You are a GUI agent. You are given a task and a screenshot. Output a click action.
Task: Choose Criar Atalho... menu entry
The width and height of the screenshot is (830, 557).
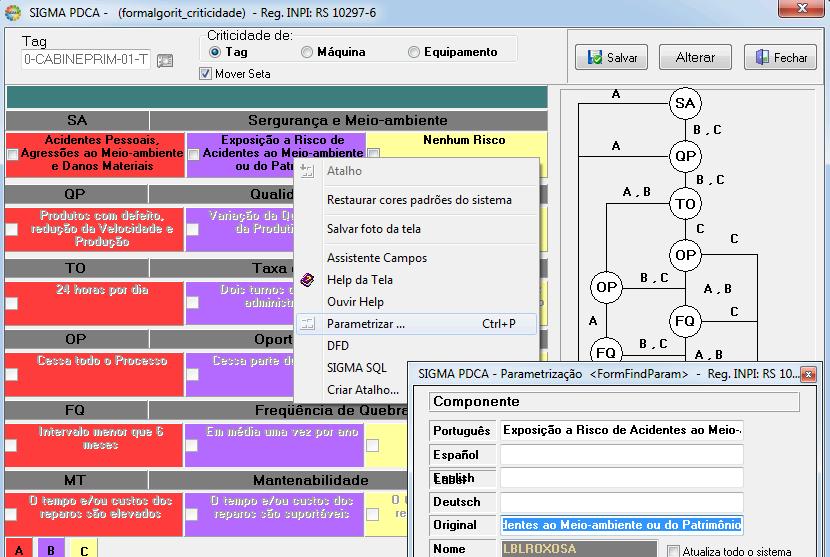coord(363,390)
